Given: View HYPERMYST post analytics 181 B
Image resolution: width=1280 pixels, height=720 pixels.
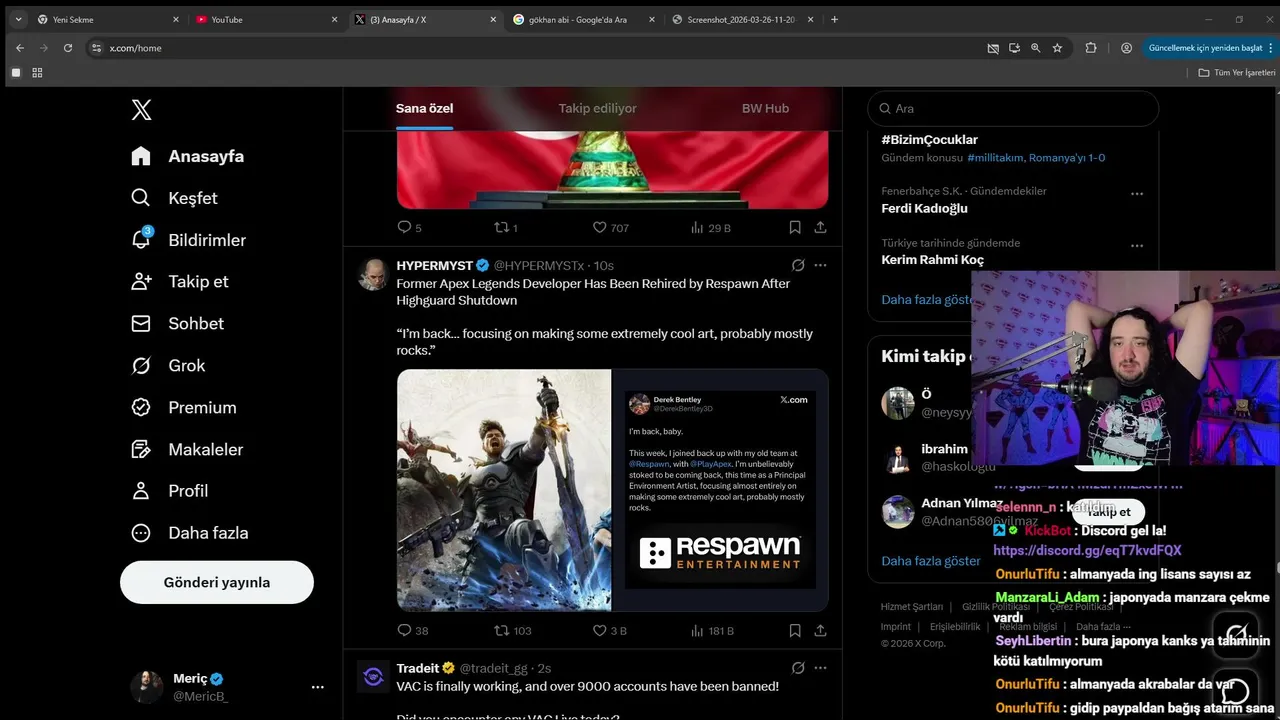Looking at the screenshot, I should coord(711,631).
